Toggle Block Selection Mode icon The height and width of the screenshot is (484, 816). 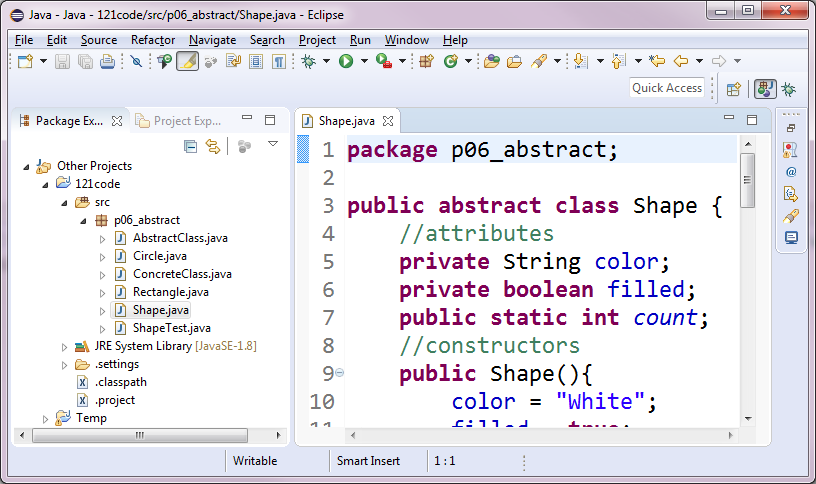coord(256,61)
